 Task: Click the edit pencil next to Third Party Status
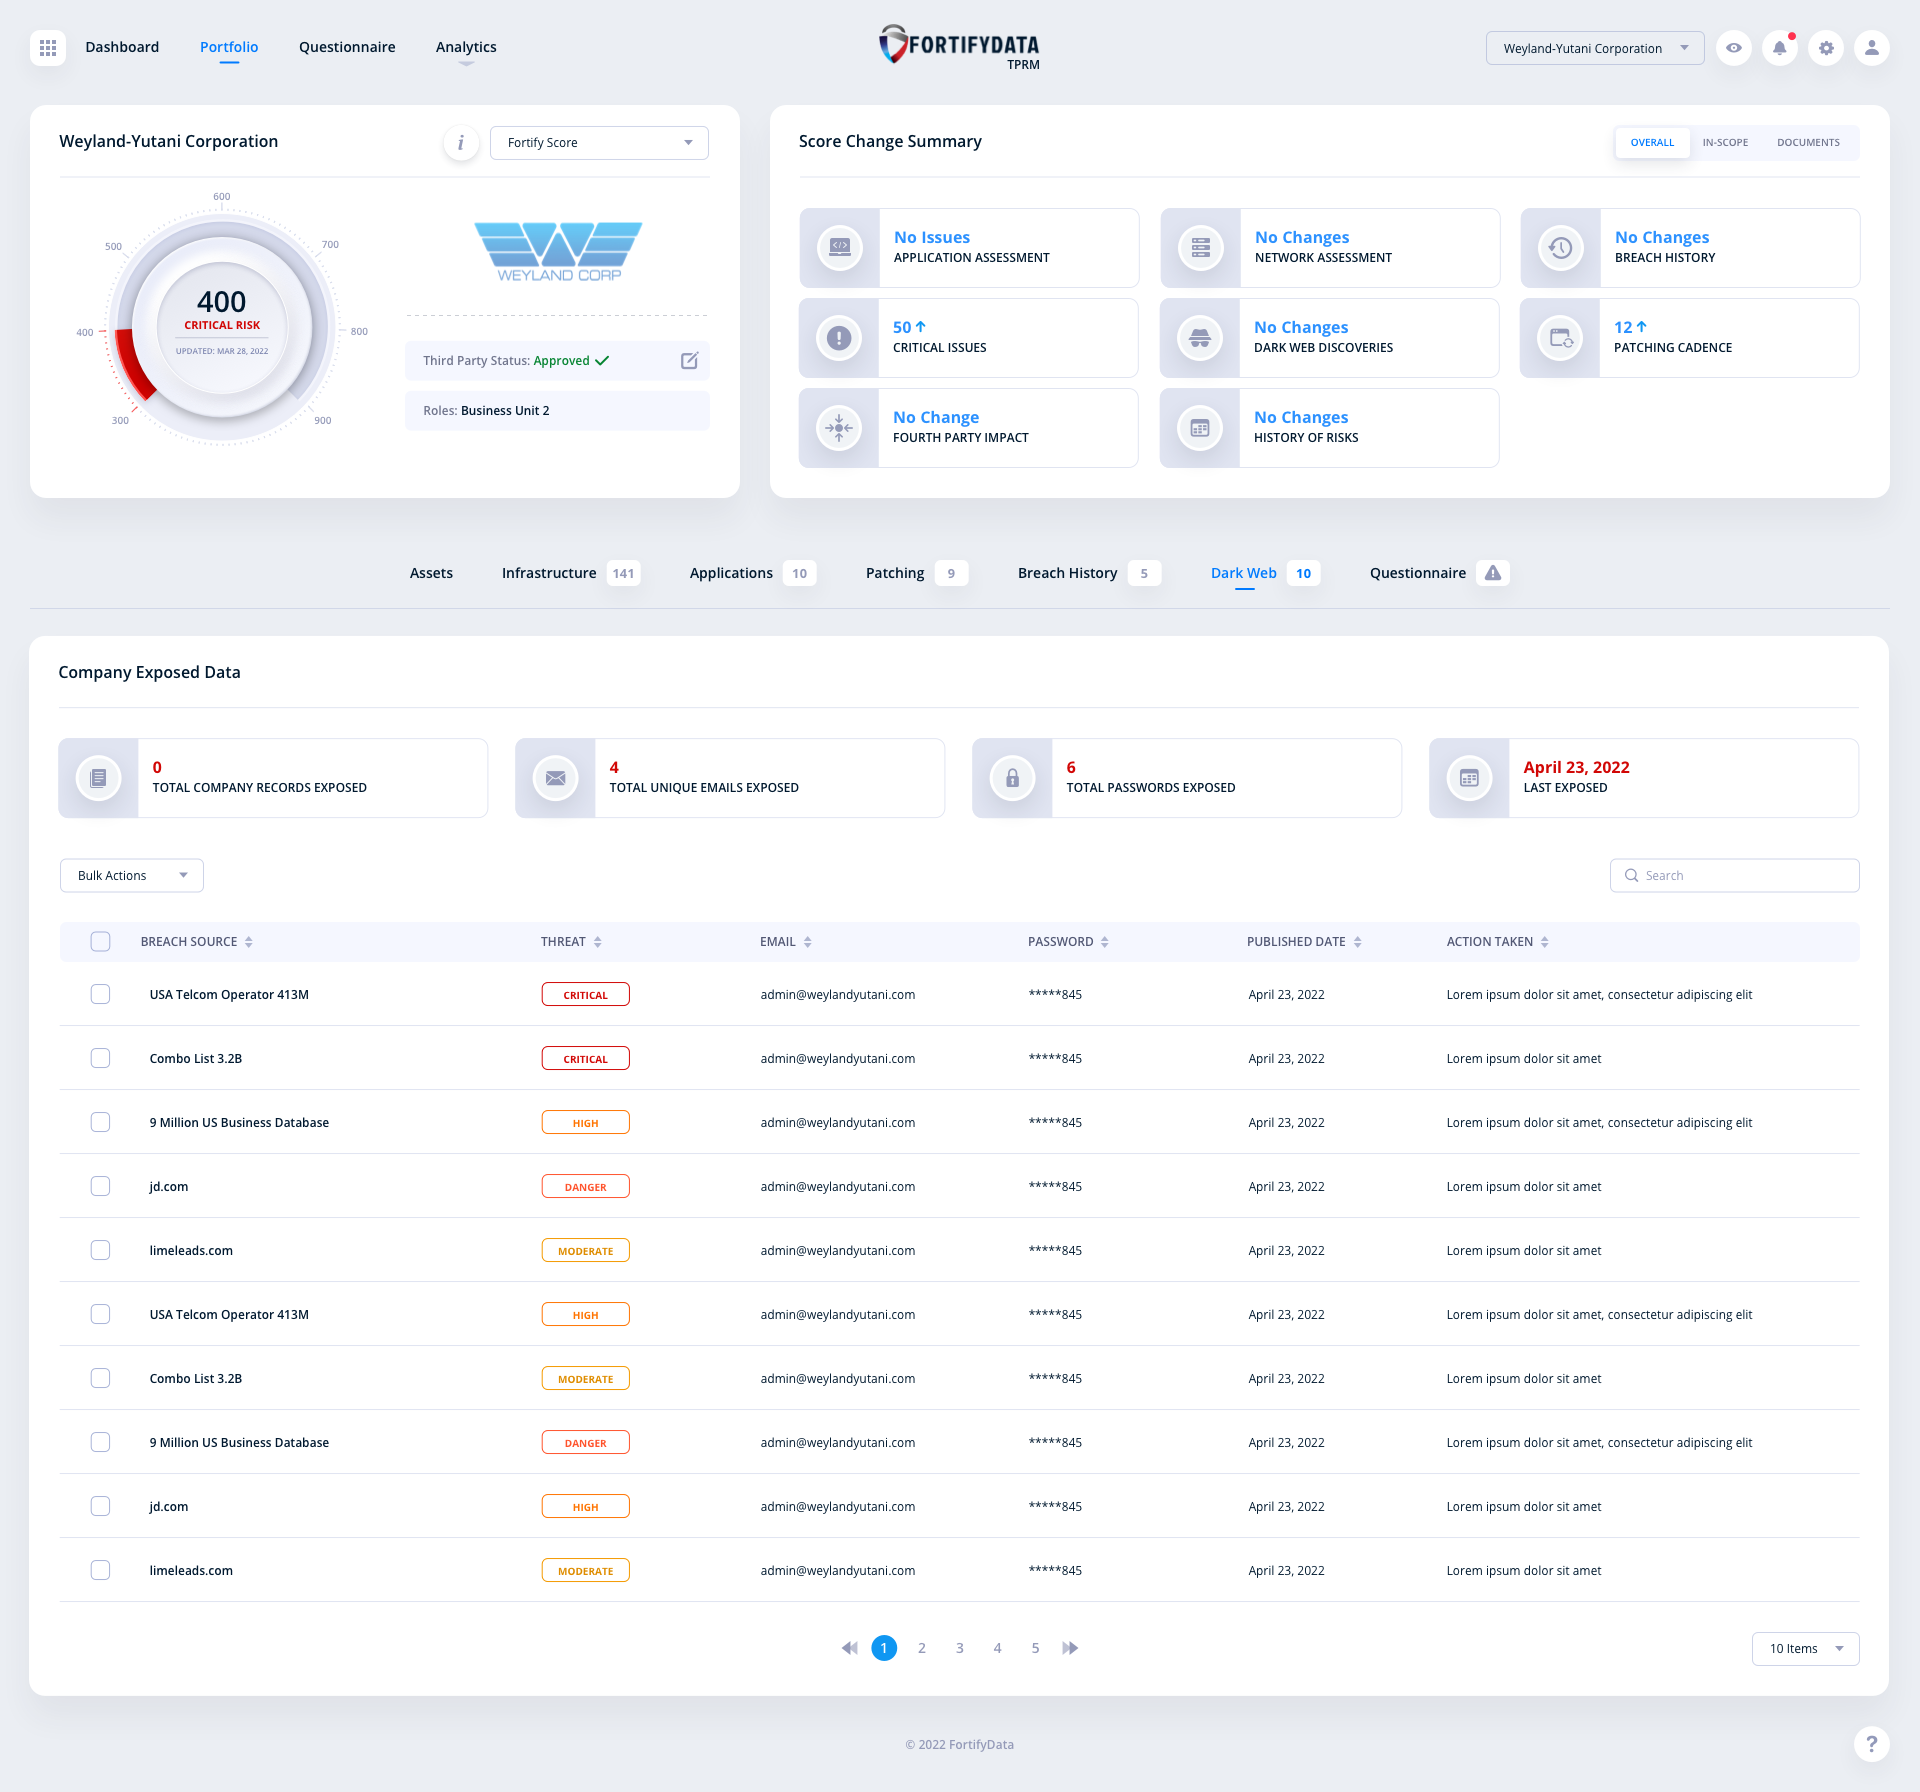coord(690,361)
